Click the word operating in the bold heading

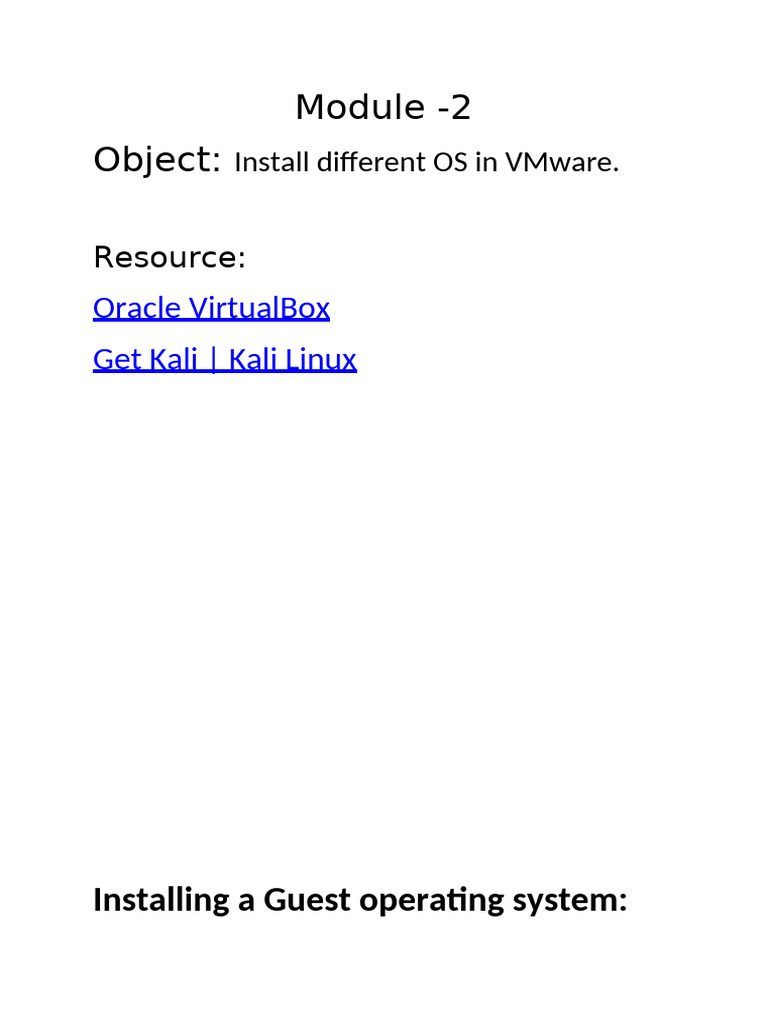(432, 901)
